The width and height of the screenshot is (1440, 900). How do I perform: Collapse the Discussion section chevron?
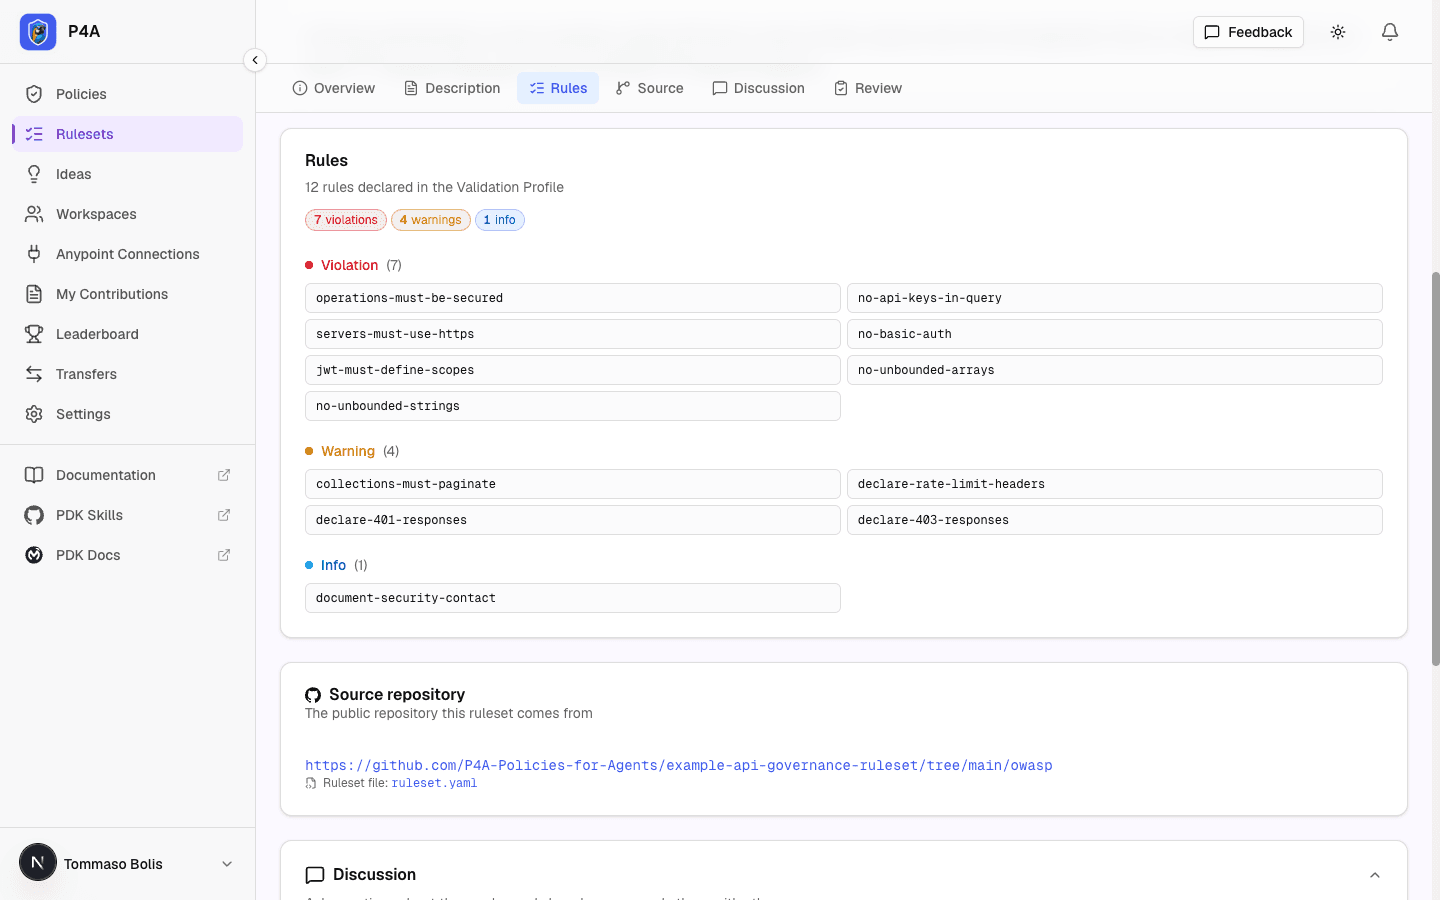[1375, 875]
